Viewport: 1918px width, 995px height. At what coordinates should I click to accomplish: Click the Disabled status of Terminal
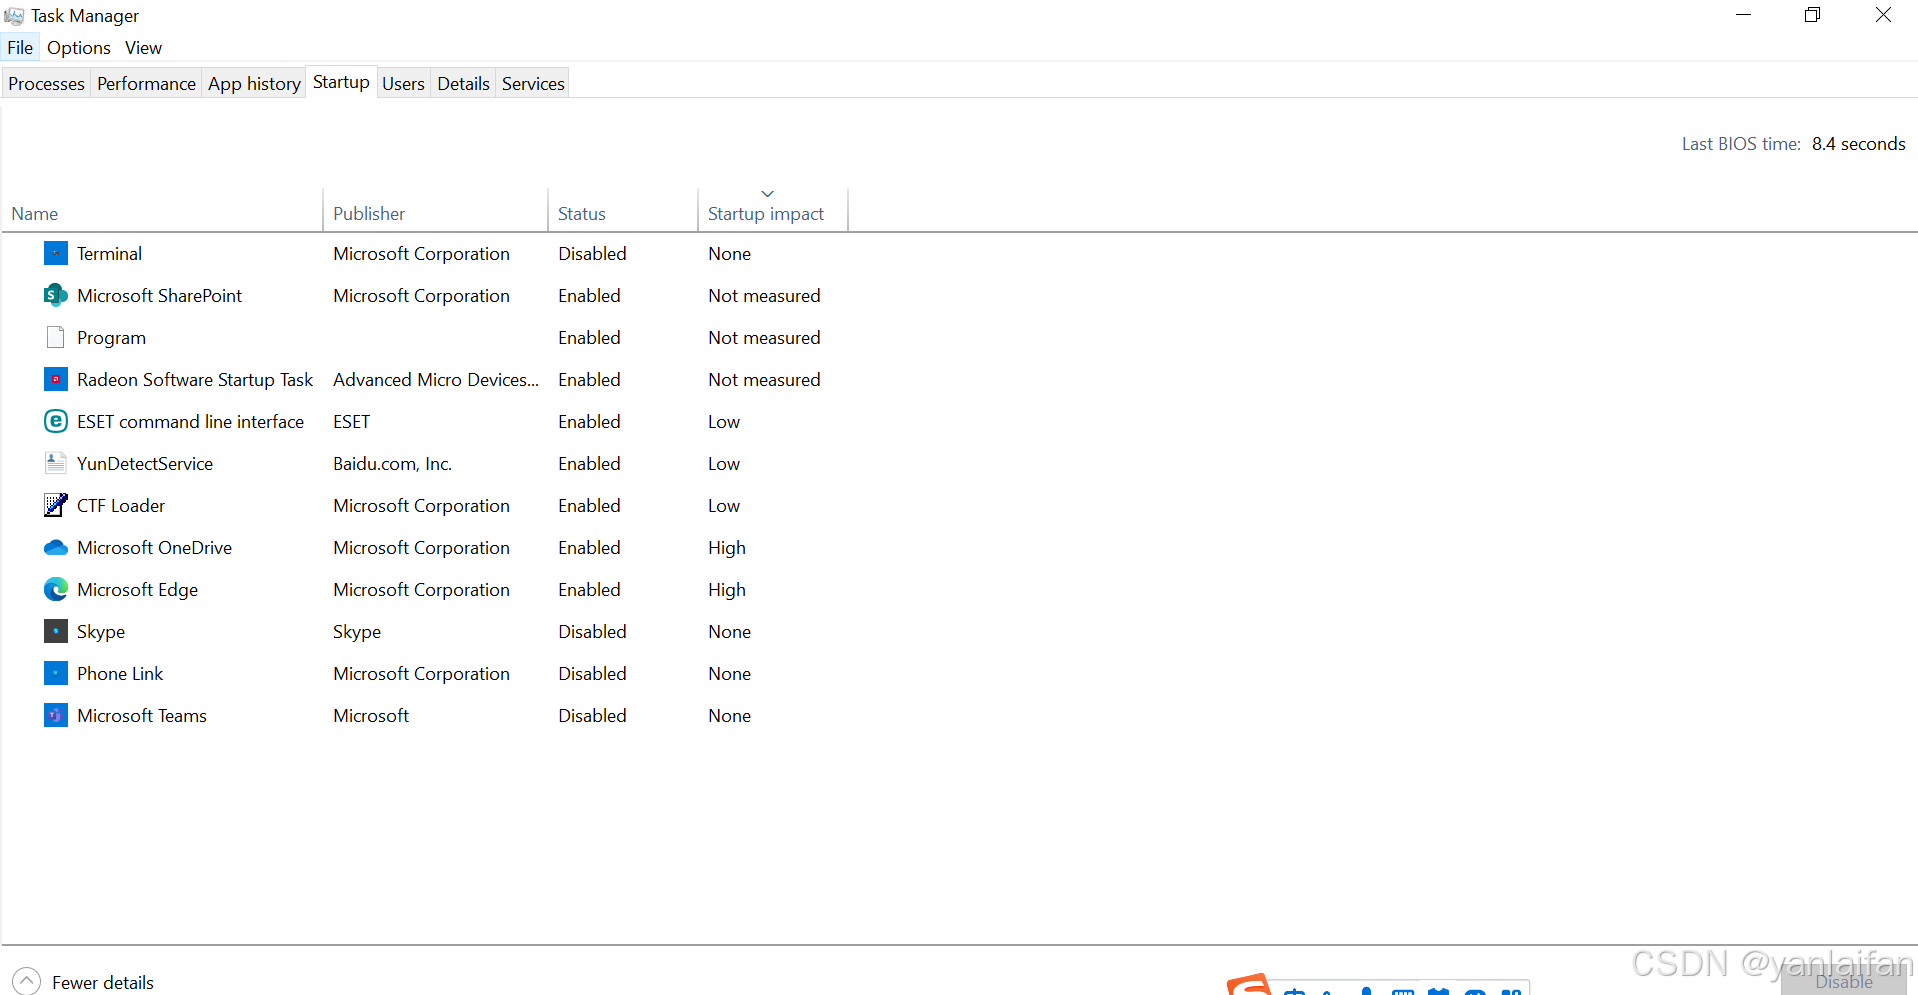point(592,254)
